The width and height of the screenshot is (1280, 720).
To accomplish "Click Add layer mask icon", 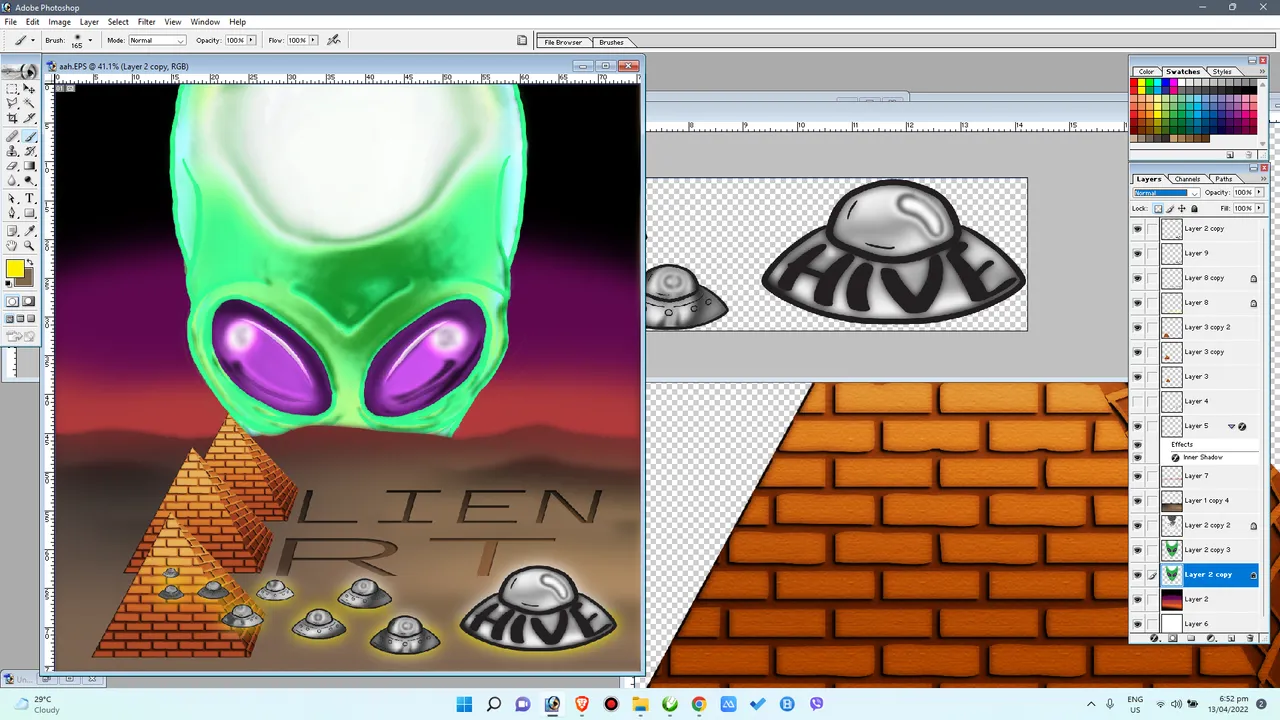I will pos(1174,638).
